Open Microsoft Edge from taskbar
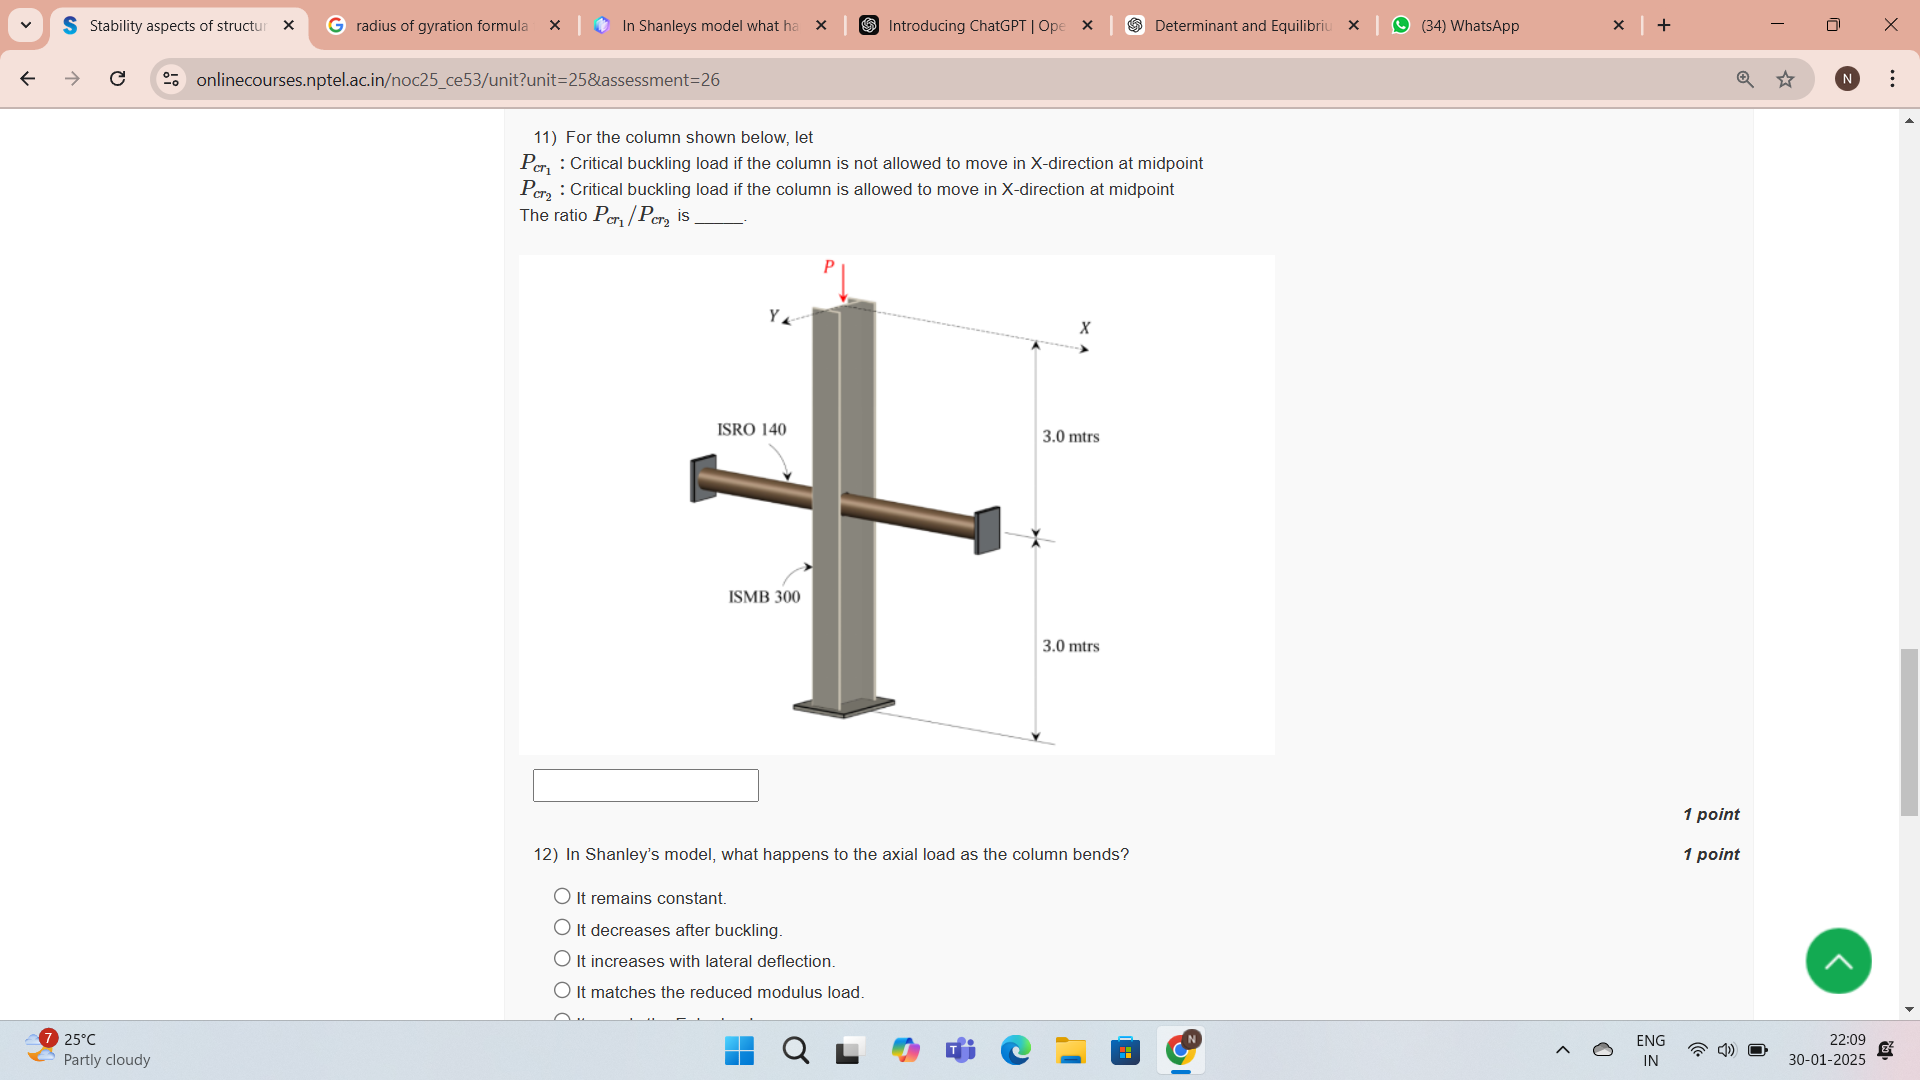Viewport: 1920px width, 1080px height. (x=1015, y=1050)
